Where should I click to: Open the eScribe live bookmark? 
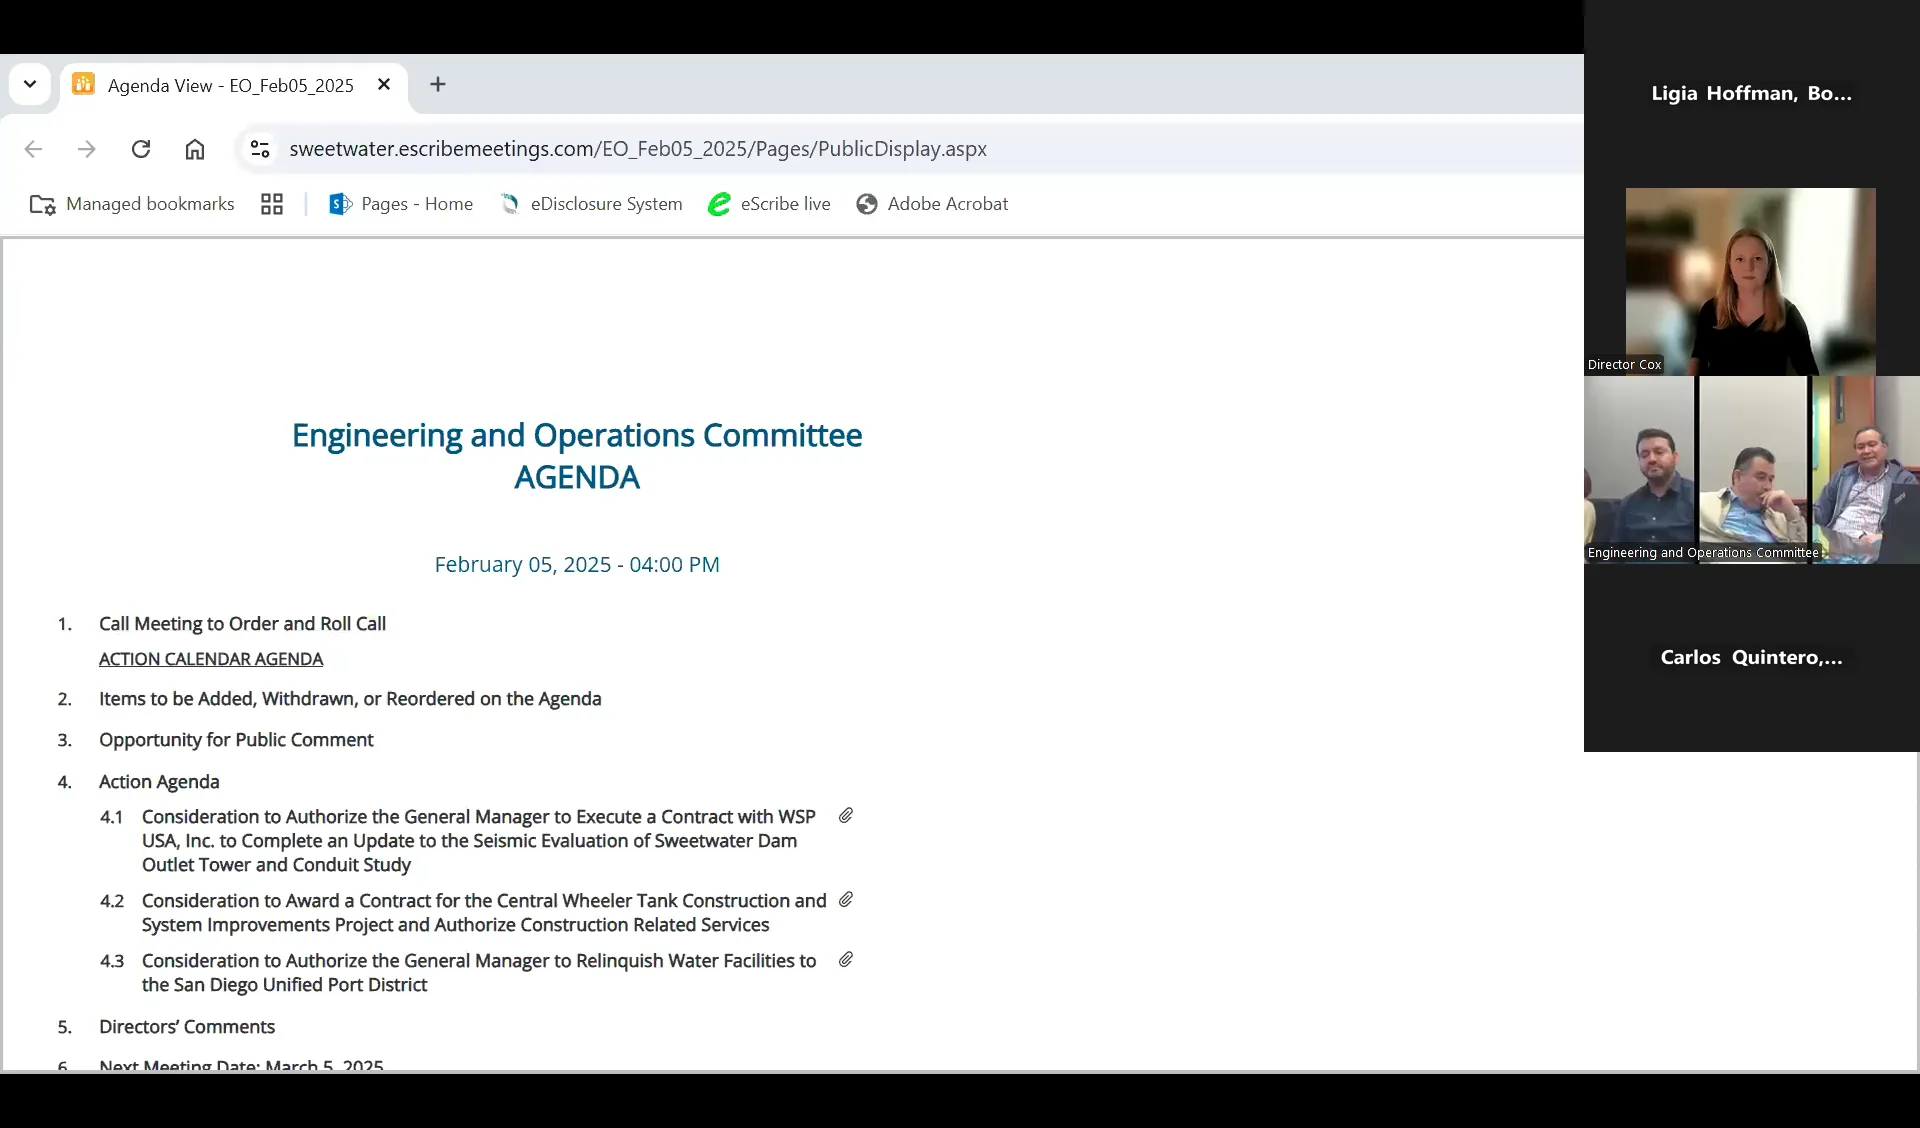tap(769, 203)
